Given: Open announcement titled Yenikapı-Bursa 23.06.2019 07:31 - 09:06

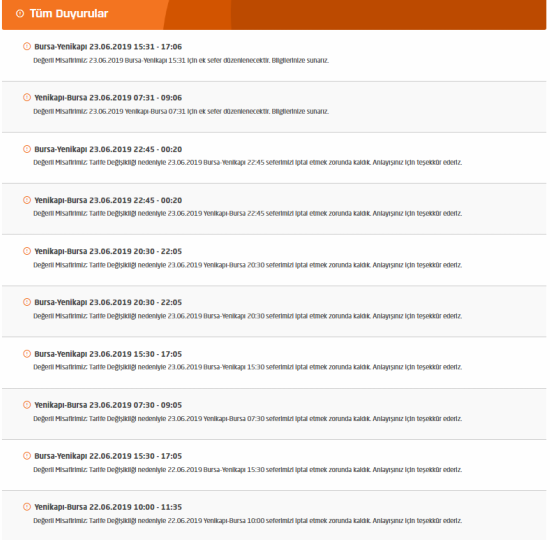Looking at the screenshot, I should [x=108, y=98].
